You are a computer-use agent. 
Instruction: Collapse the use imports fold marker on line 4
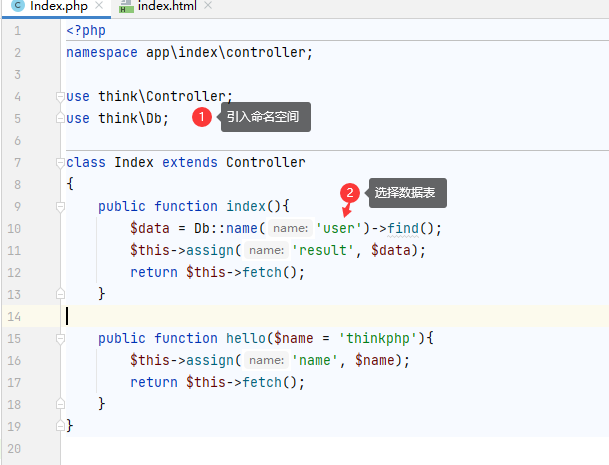coord(61,97)
